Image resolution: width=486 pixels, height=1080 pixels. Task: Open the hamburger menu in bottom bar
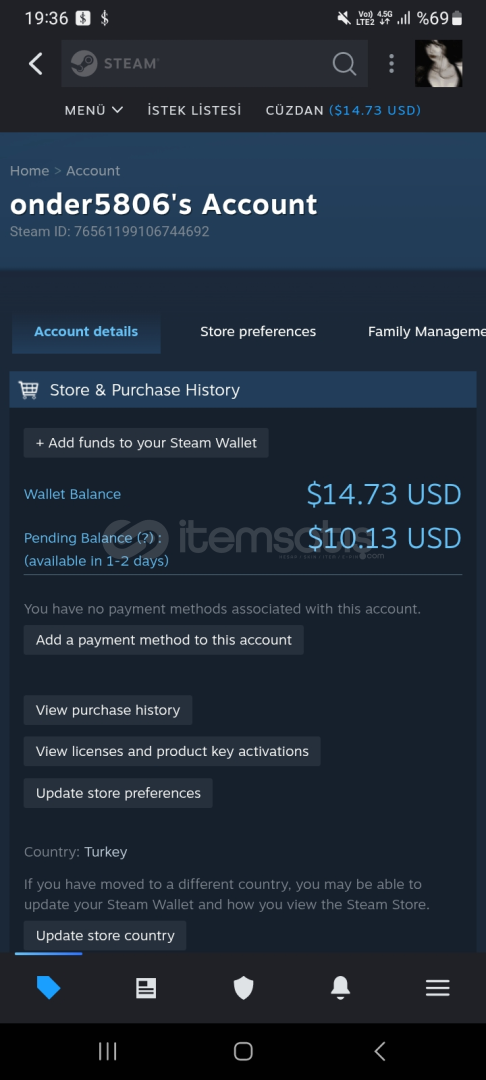pyautogui.click(x=437, y=988)
